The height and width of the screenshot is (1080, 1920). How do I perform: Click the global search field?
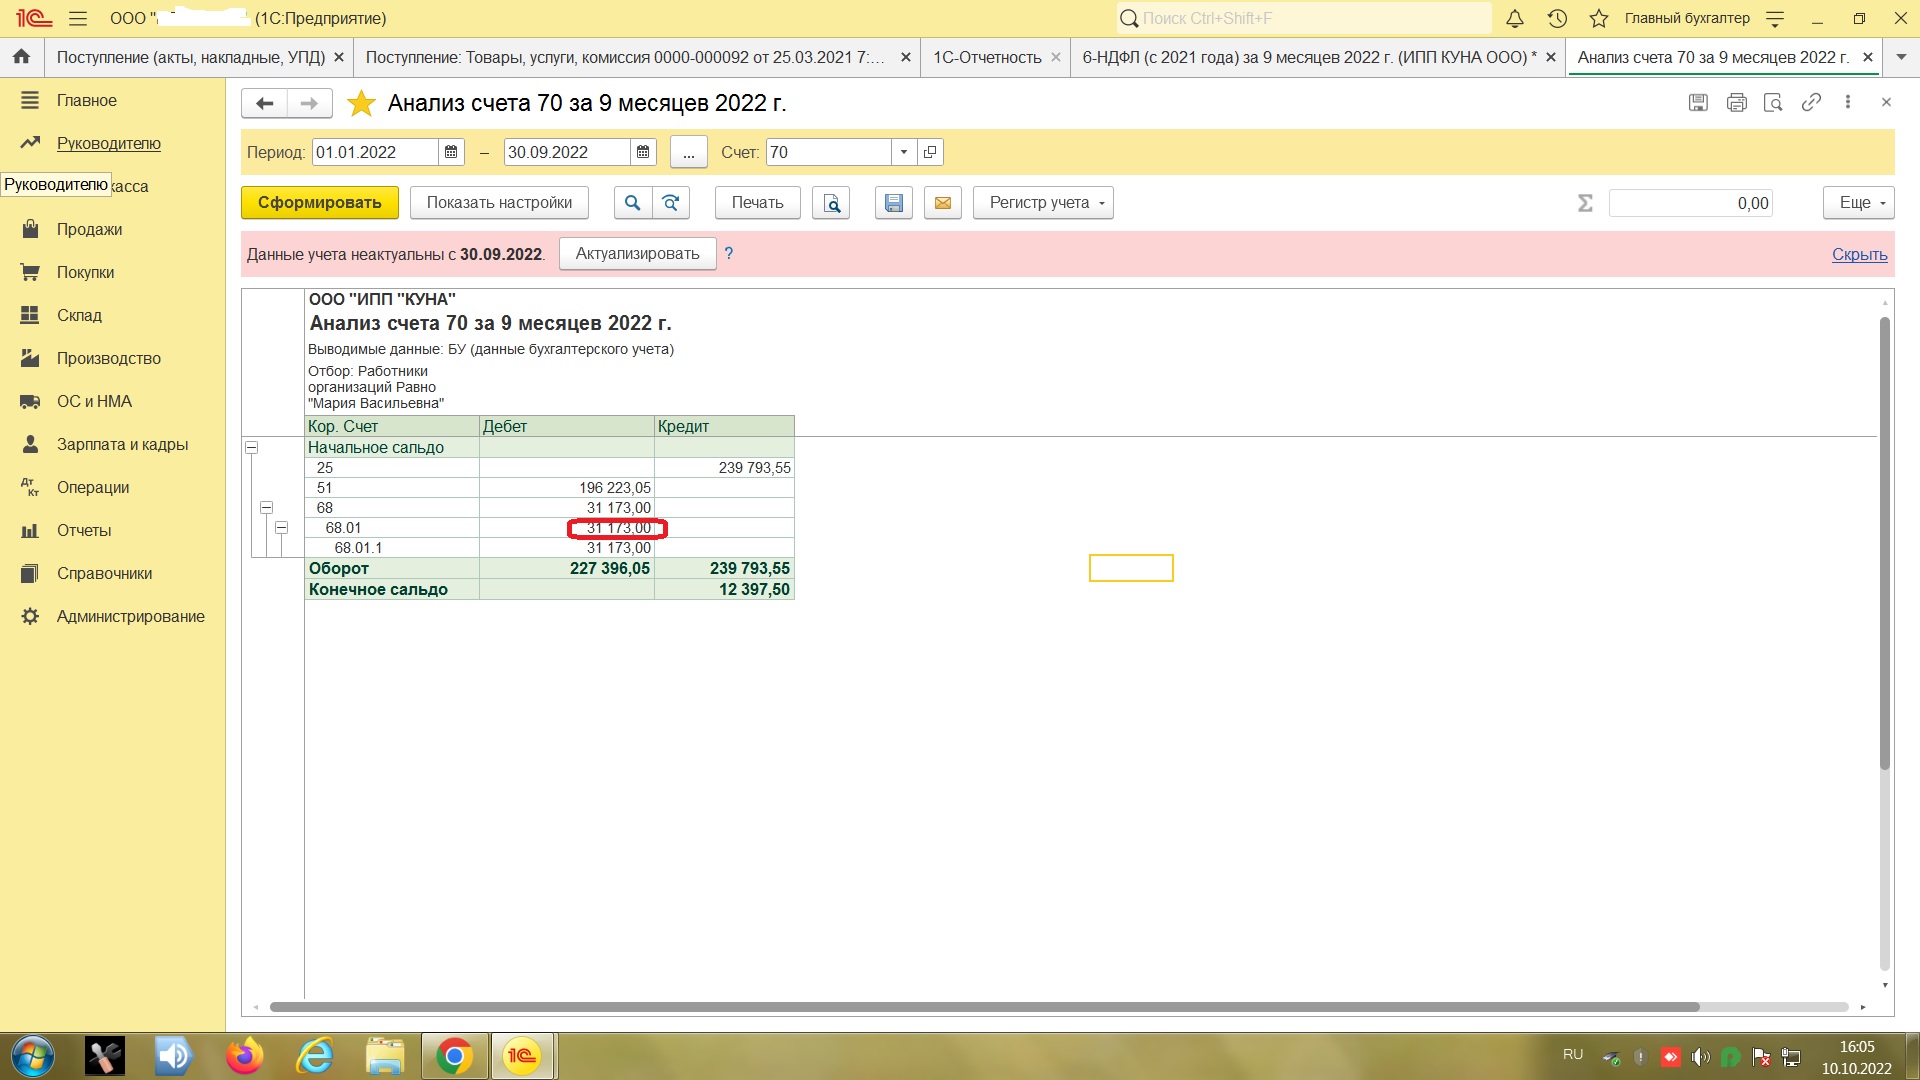[1304, 18]
